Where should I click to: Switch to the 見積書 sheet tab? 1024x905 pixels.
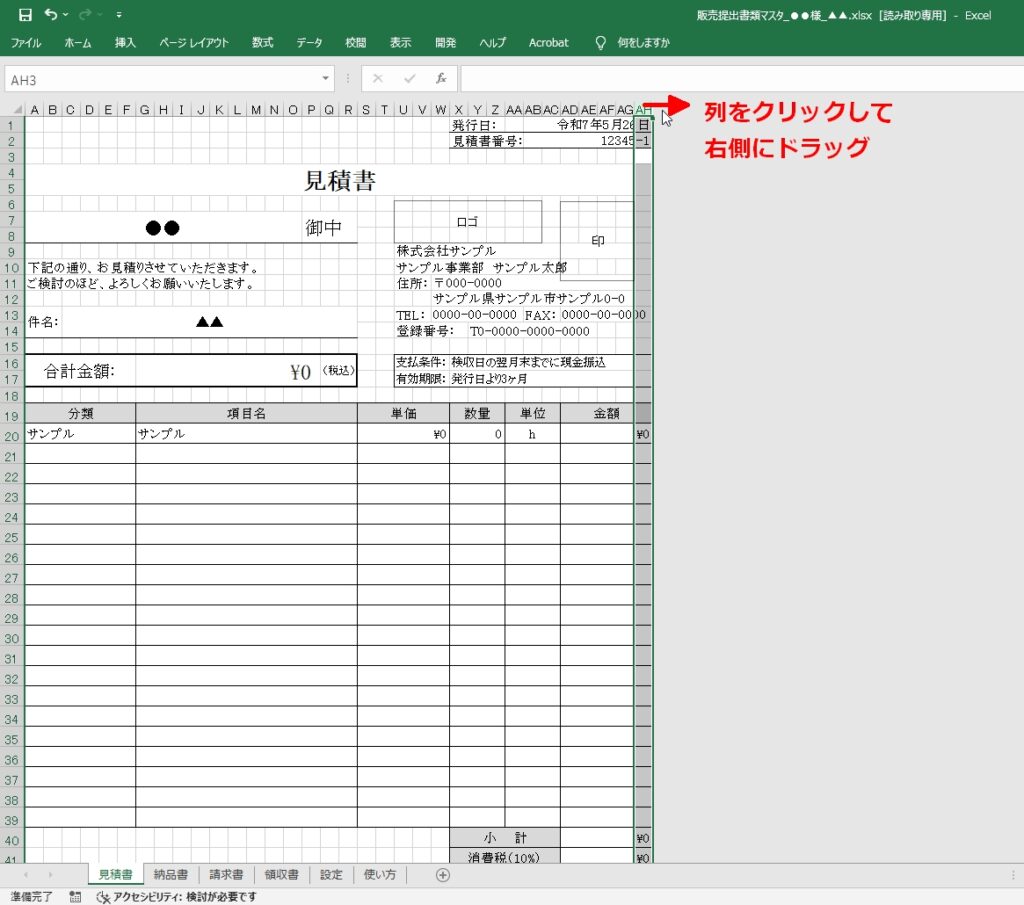click(115, 874)
